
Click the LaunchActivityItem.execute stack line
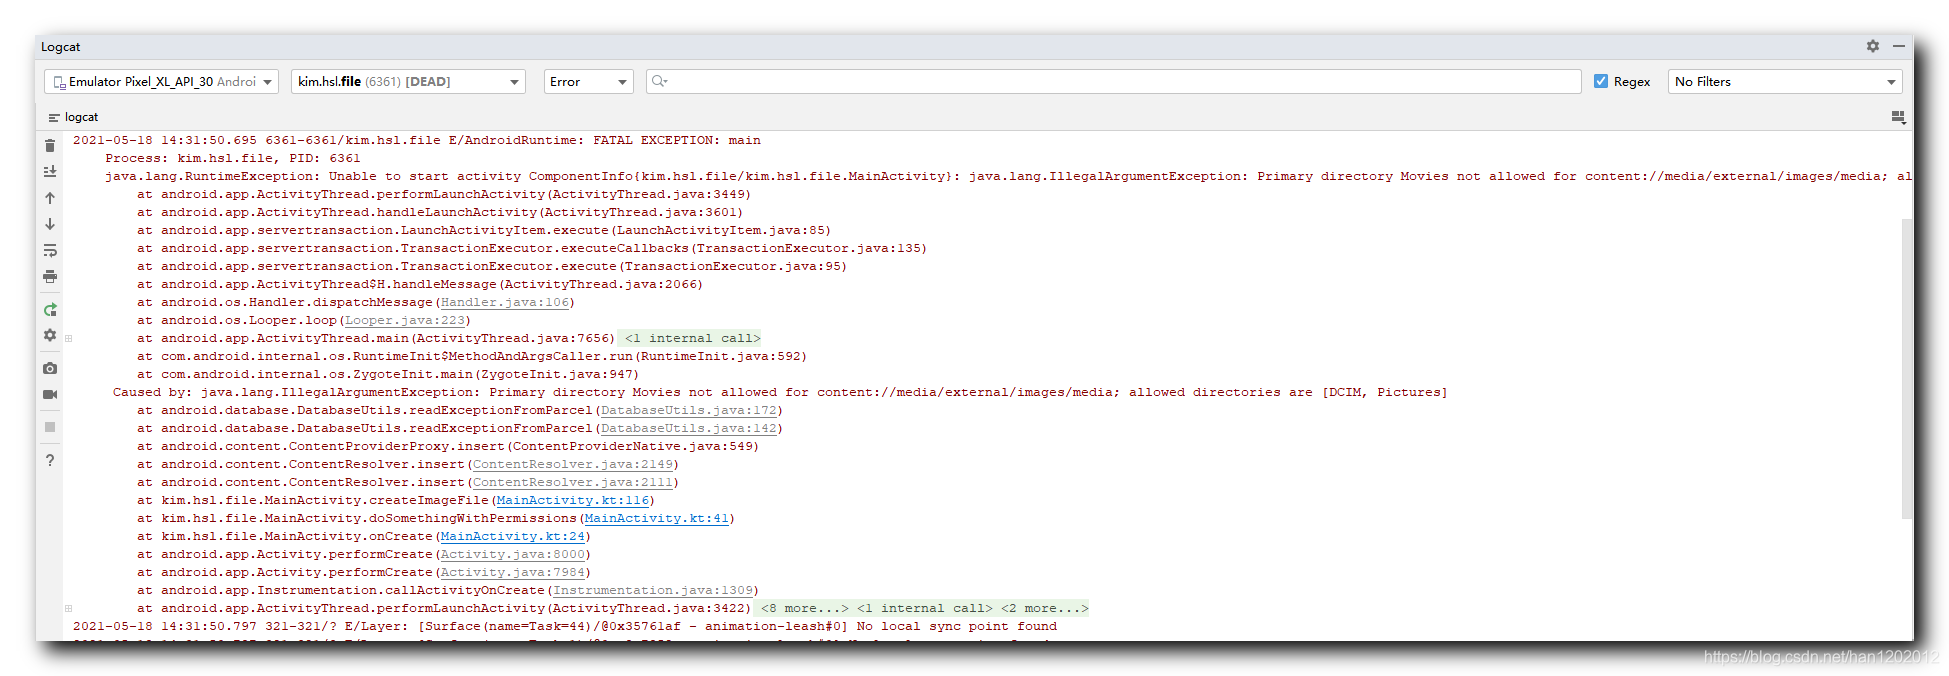484,230
